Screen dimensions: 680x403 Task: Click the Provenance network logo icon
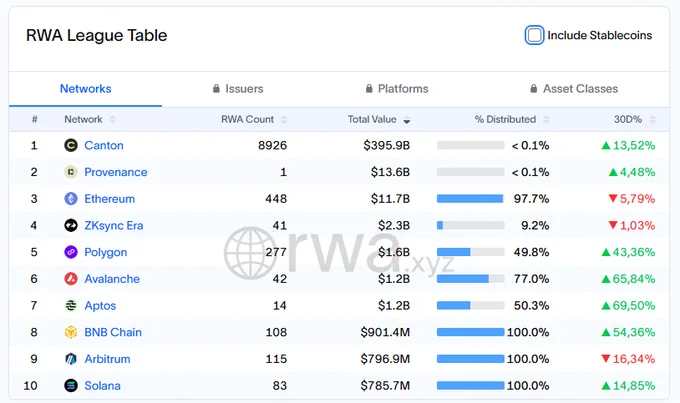tap(71, 172)
